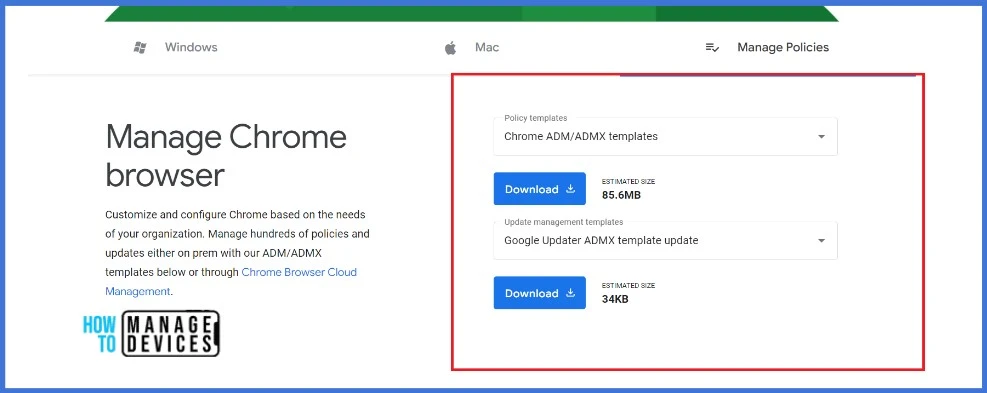Open the Windows tab

coord(191,47)
